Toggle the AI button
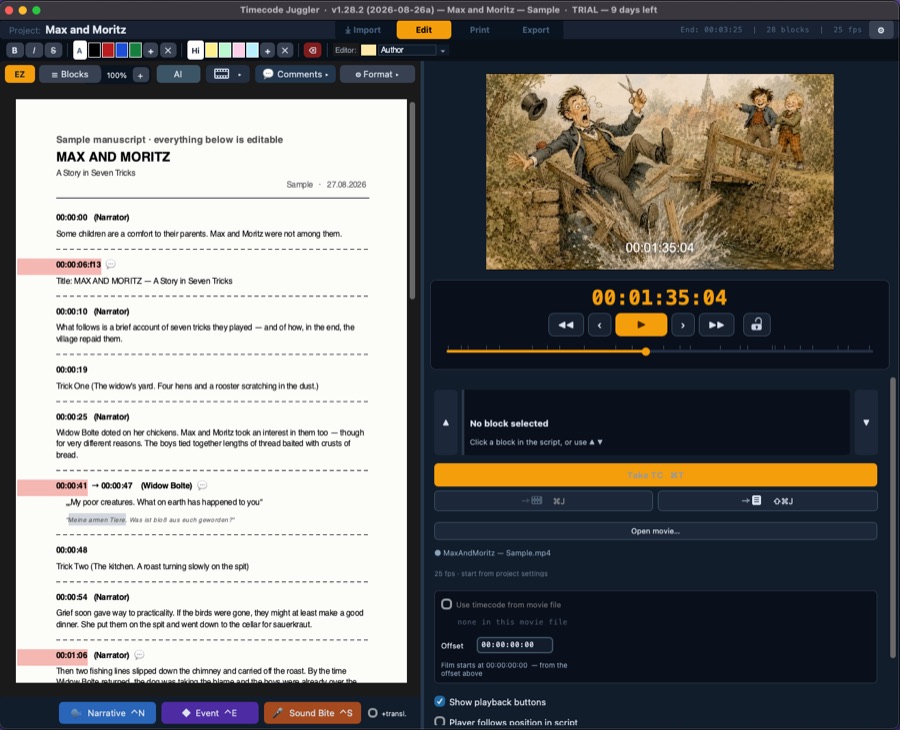This screenshot has width=900, height=730. tap(178, 74)
